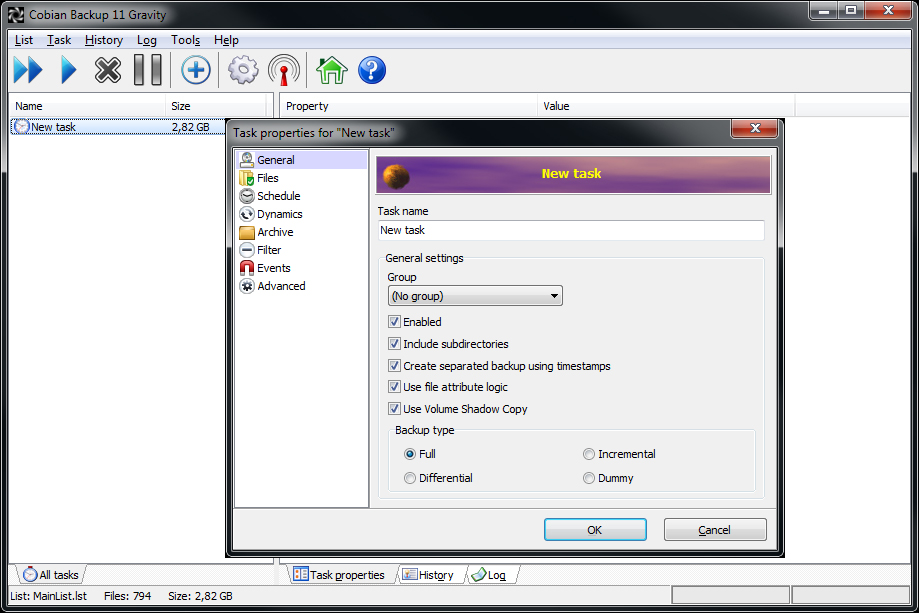Switch to the History tab label

(x=436, y=575)
